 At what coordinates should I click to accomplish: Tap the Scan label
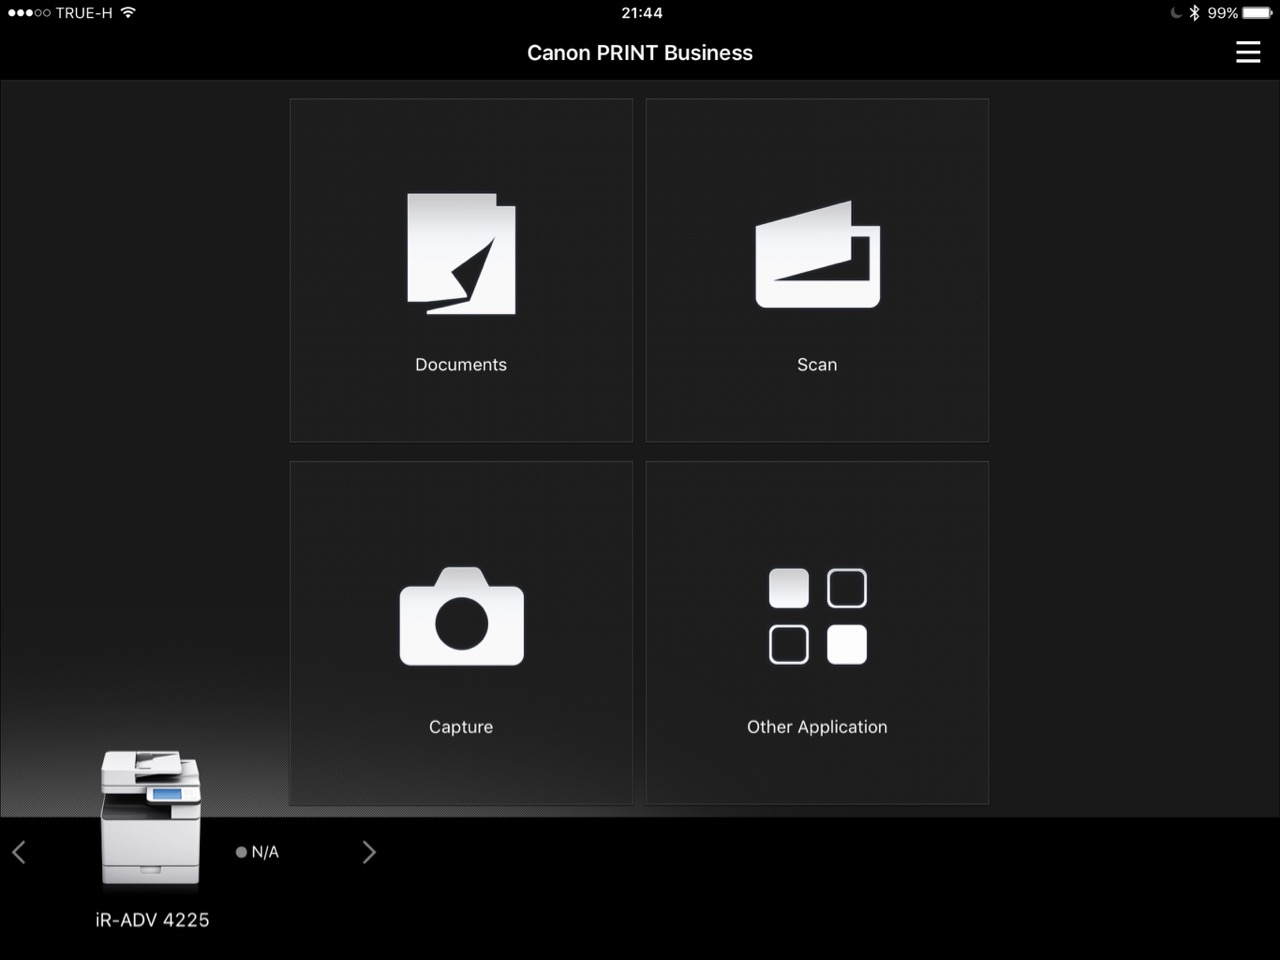pos(817,365)
